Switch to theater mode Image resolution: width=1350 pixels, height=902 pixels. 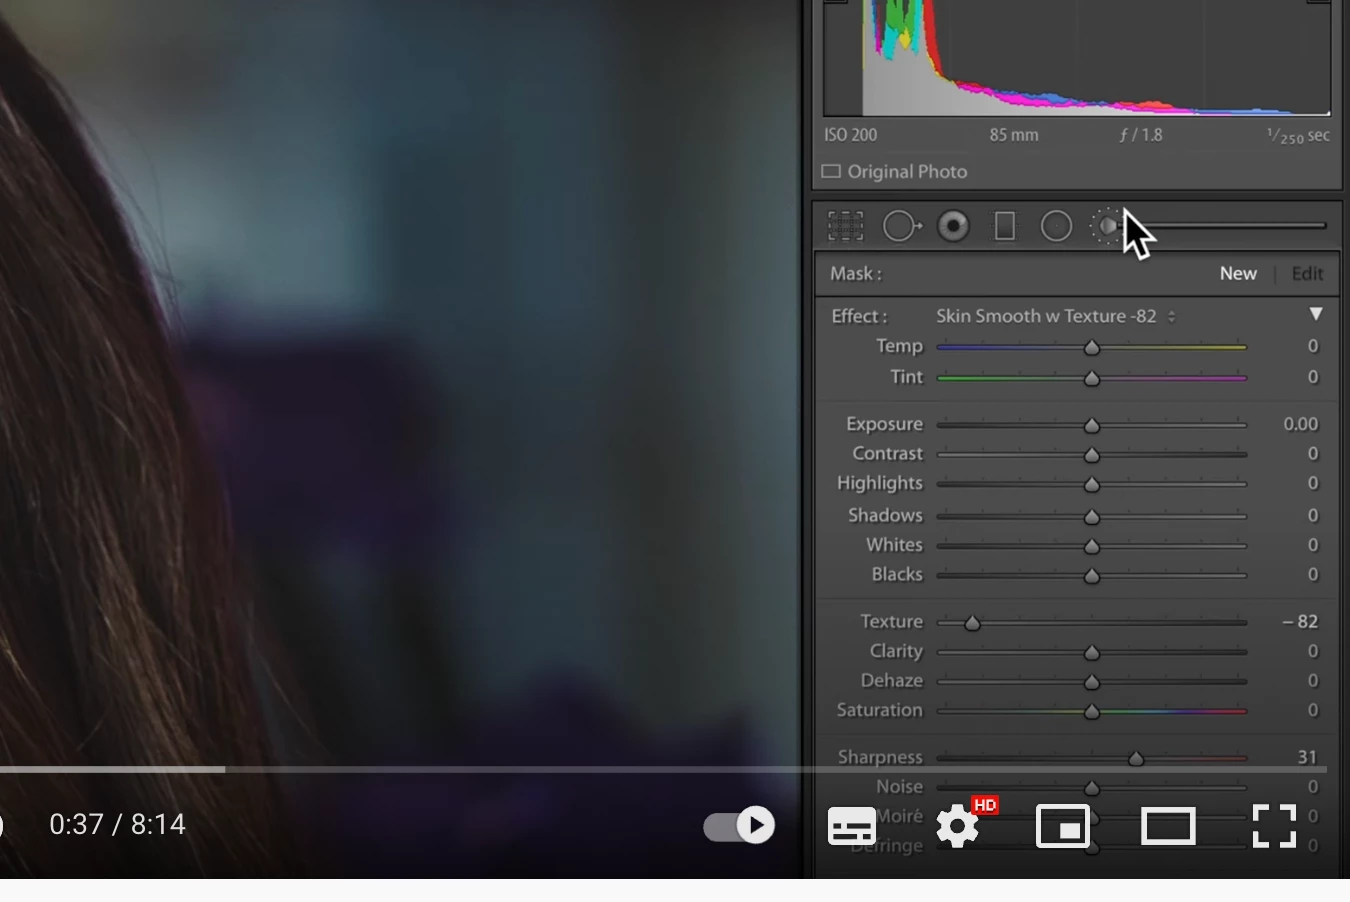1168,826
